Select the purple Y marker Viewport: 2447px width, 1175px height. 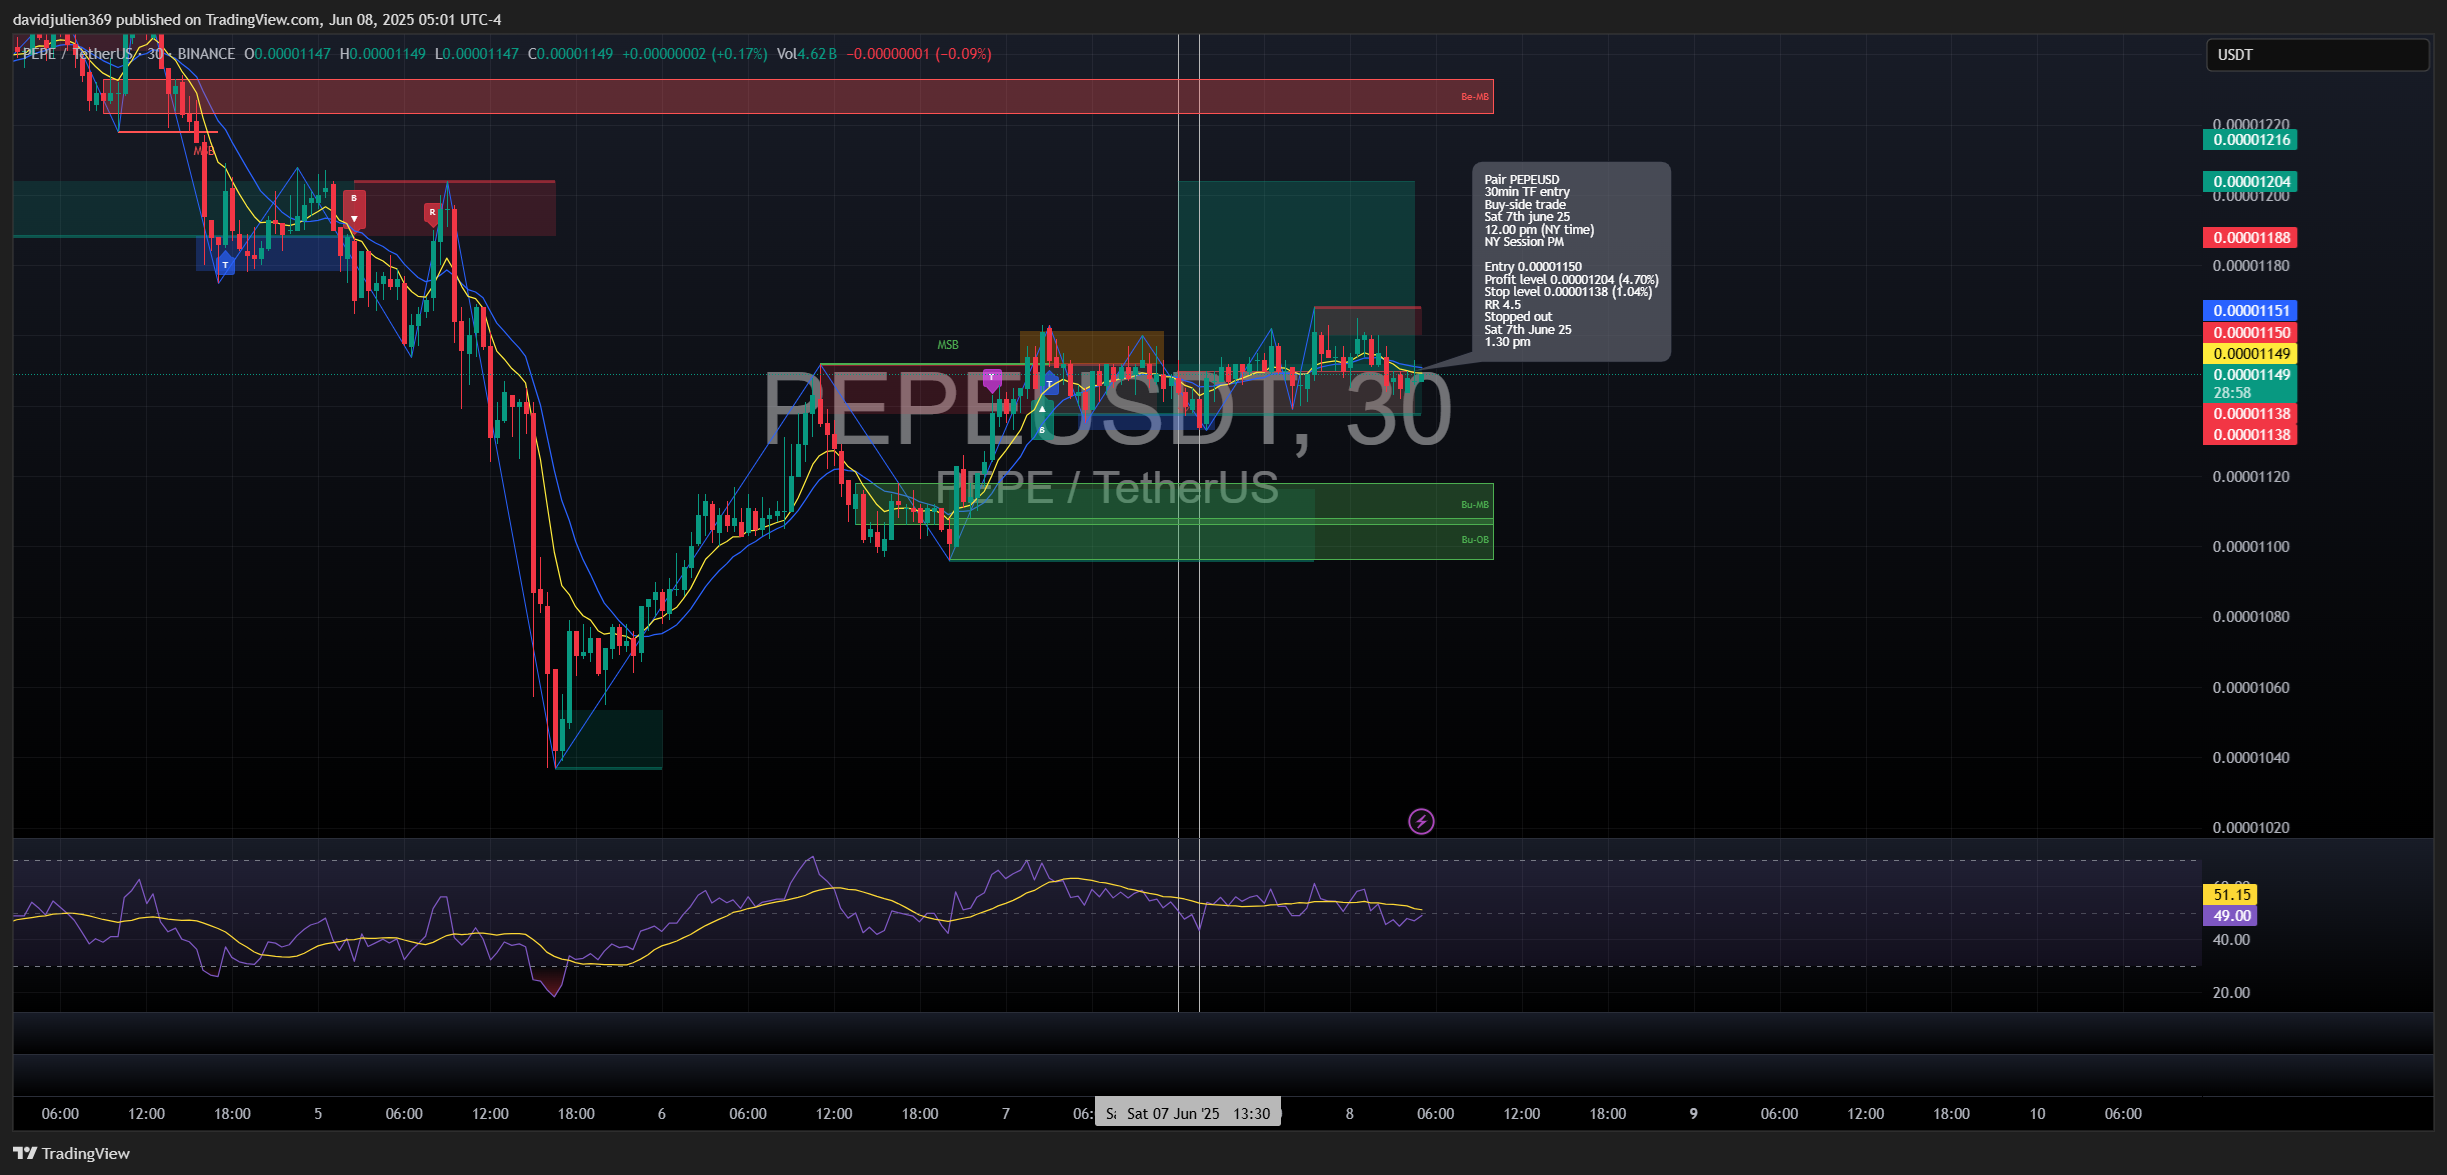pyautogui.click(x=991, y=379)
